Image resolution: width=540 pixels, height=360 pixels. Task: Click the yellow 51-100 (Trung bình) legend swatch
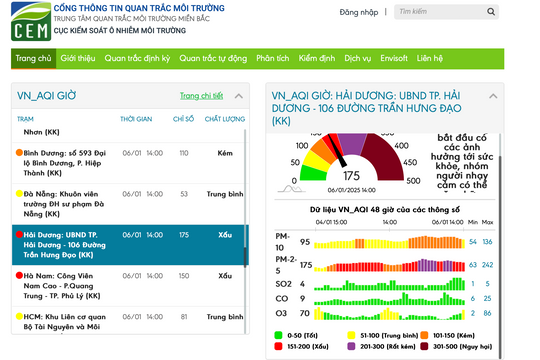click(351, 335)
